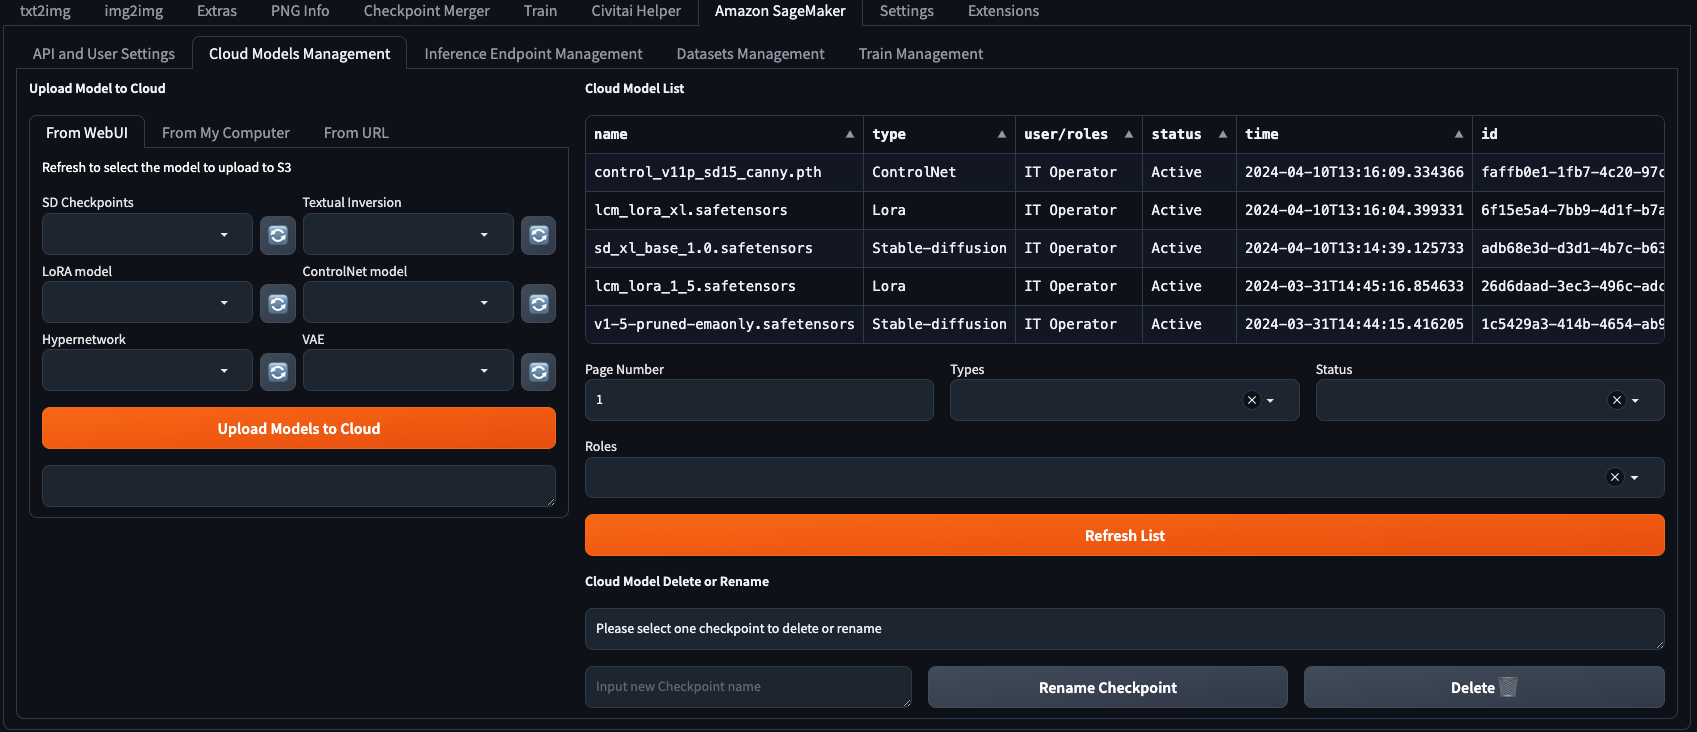Select the lcm_lora_xl.safetensors name cell

[x=724, y=210]
